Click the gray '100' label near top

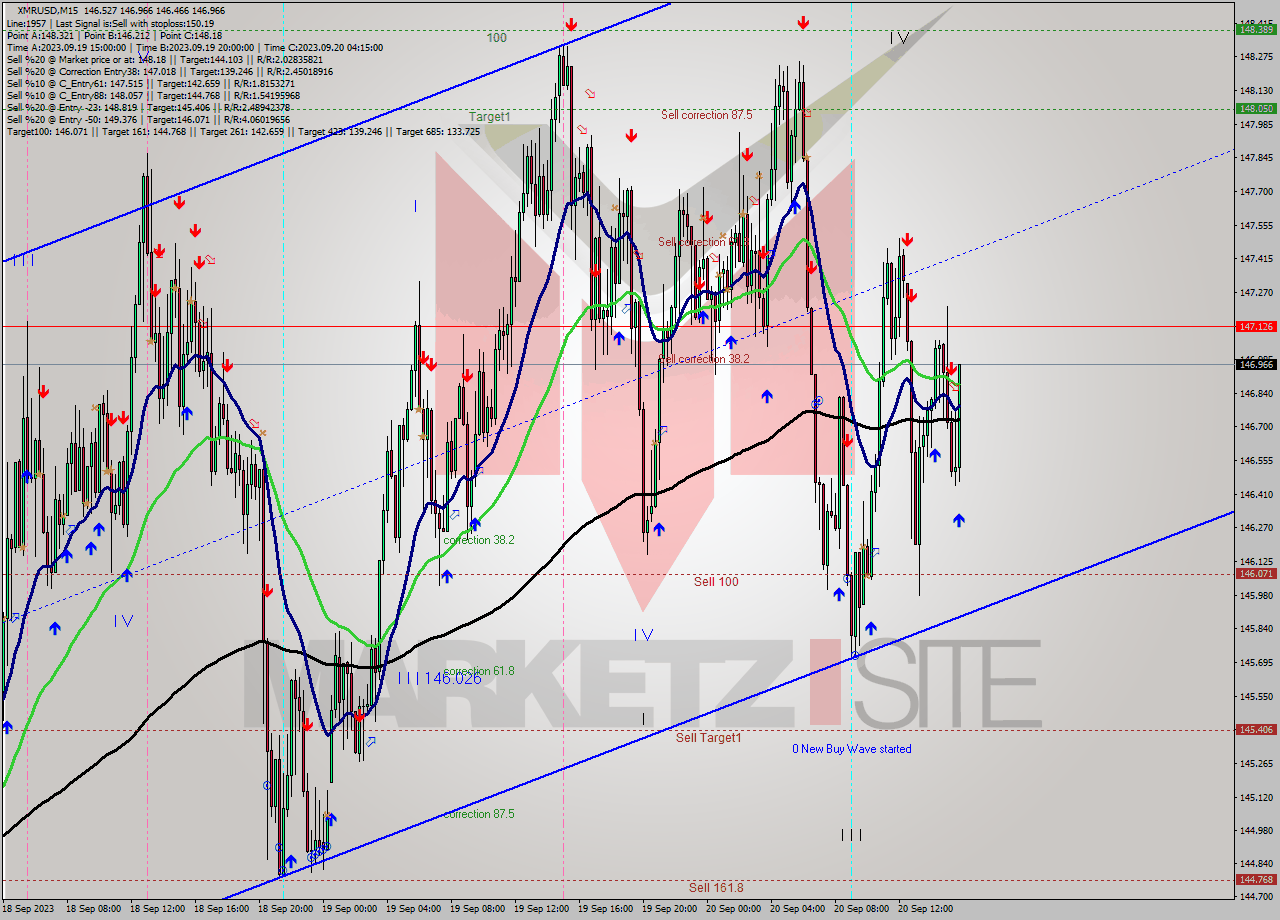(497, 38)
